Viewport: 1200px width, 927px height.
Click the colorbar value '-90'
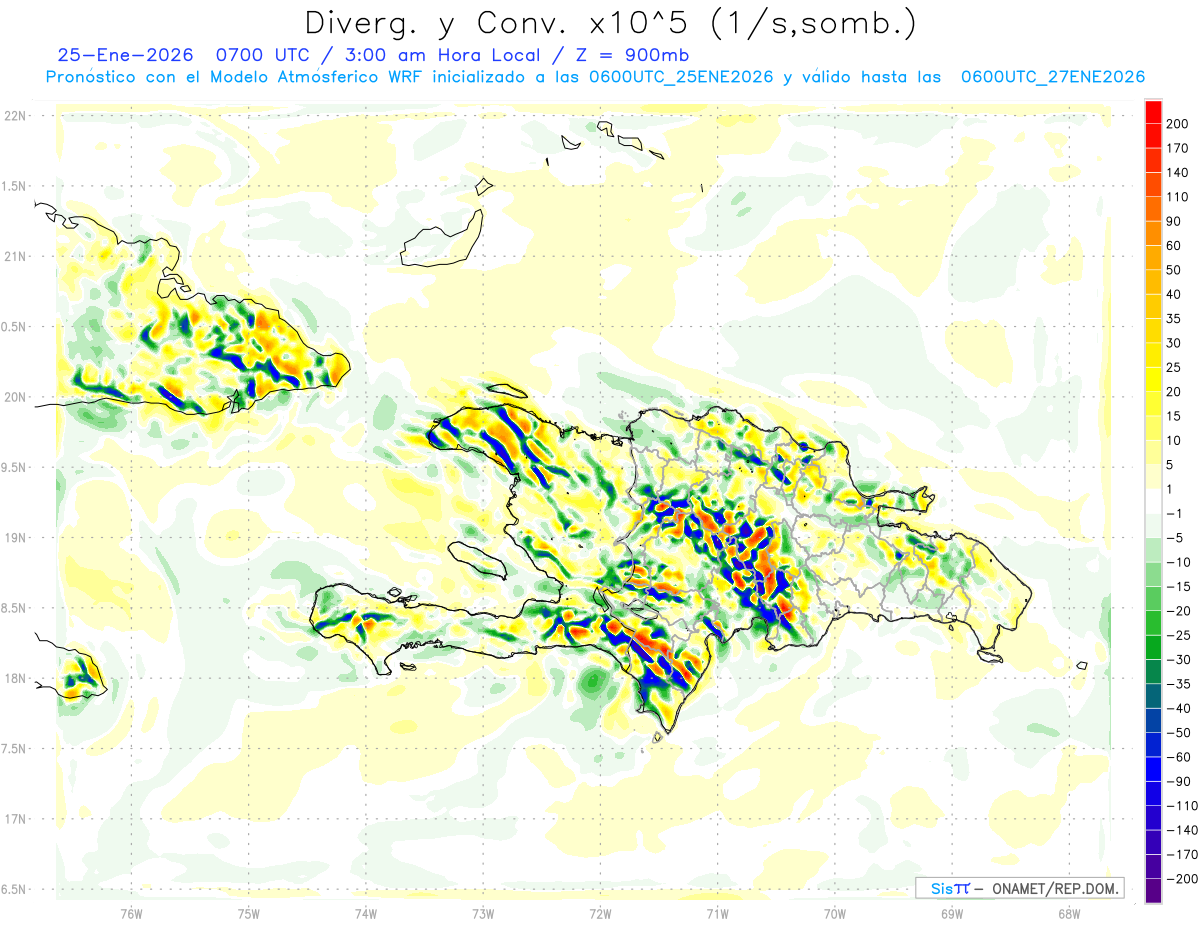coord(1180,781)
